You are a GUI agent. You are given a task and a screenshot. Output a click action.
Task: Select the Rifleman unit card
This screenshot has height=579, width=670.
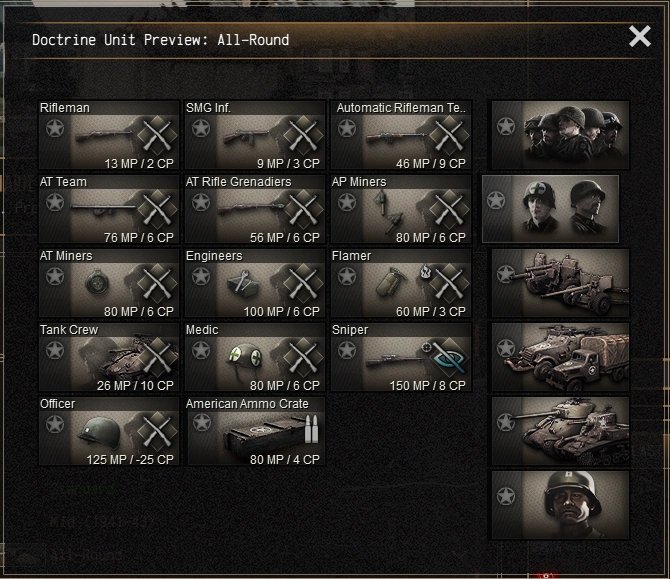(x=109, y=135)
